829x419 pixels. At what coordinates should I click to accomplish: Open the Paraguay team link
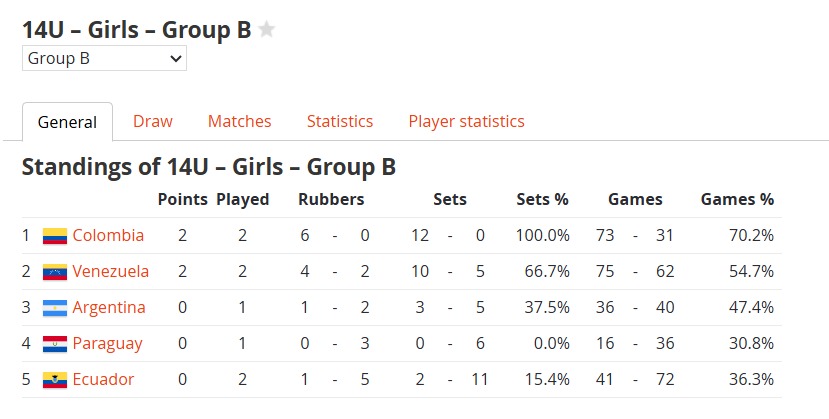[107, 343]
